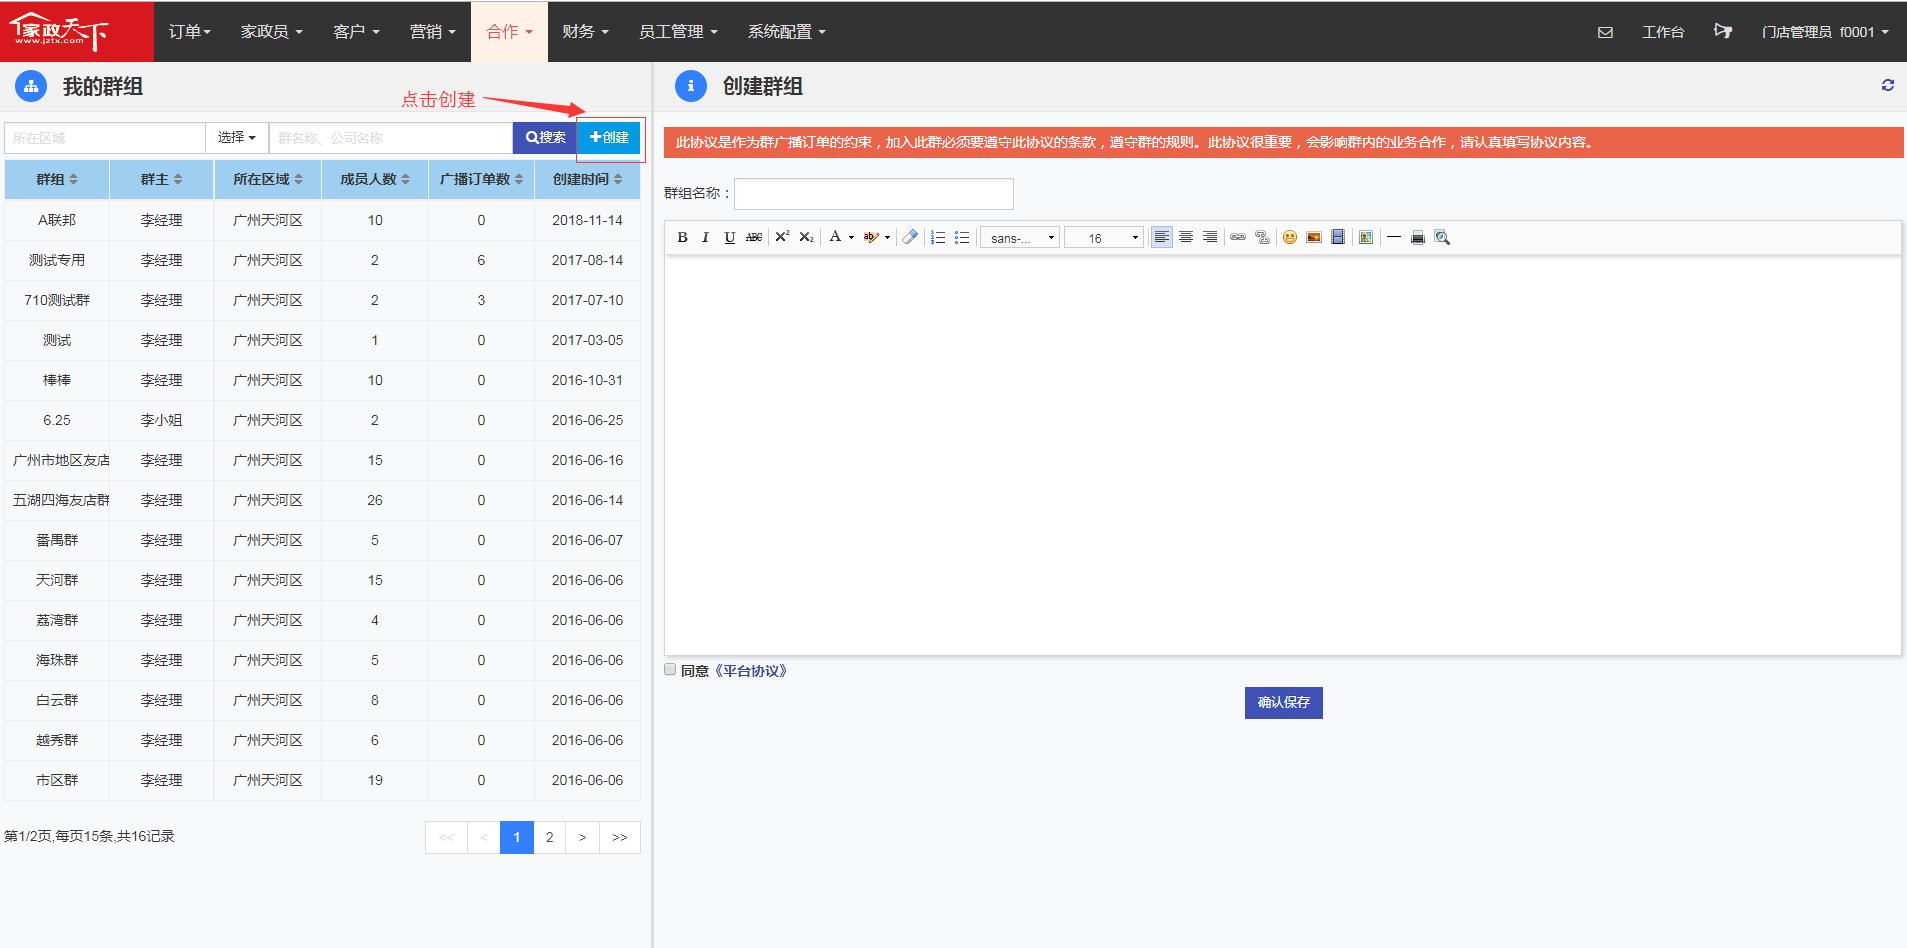This screenshot has width=1907, height=948.
Task: Go to the last page with >>
Action: (x=619, y=837)
